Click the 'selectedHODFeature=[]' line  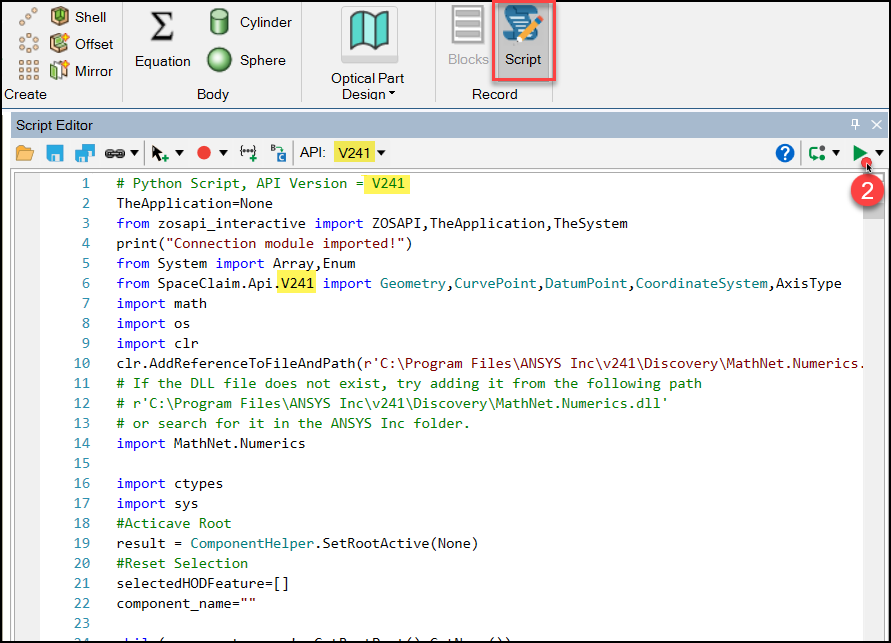click(x=203, y=583)
